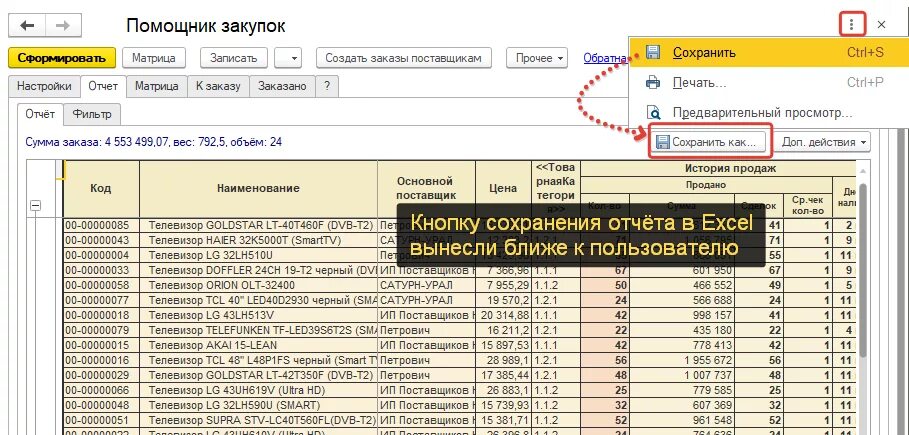Viewport: 909px width, 435px height.
Task: Switch to the Настройки tab
Action: pos(44,86)
